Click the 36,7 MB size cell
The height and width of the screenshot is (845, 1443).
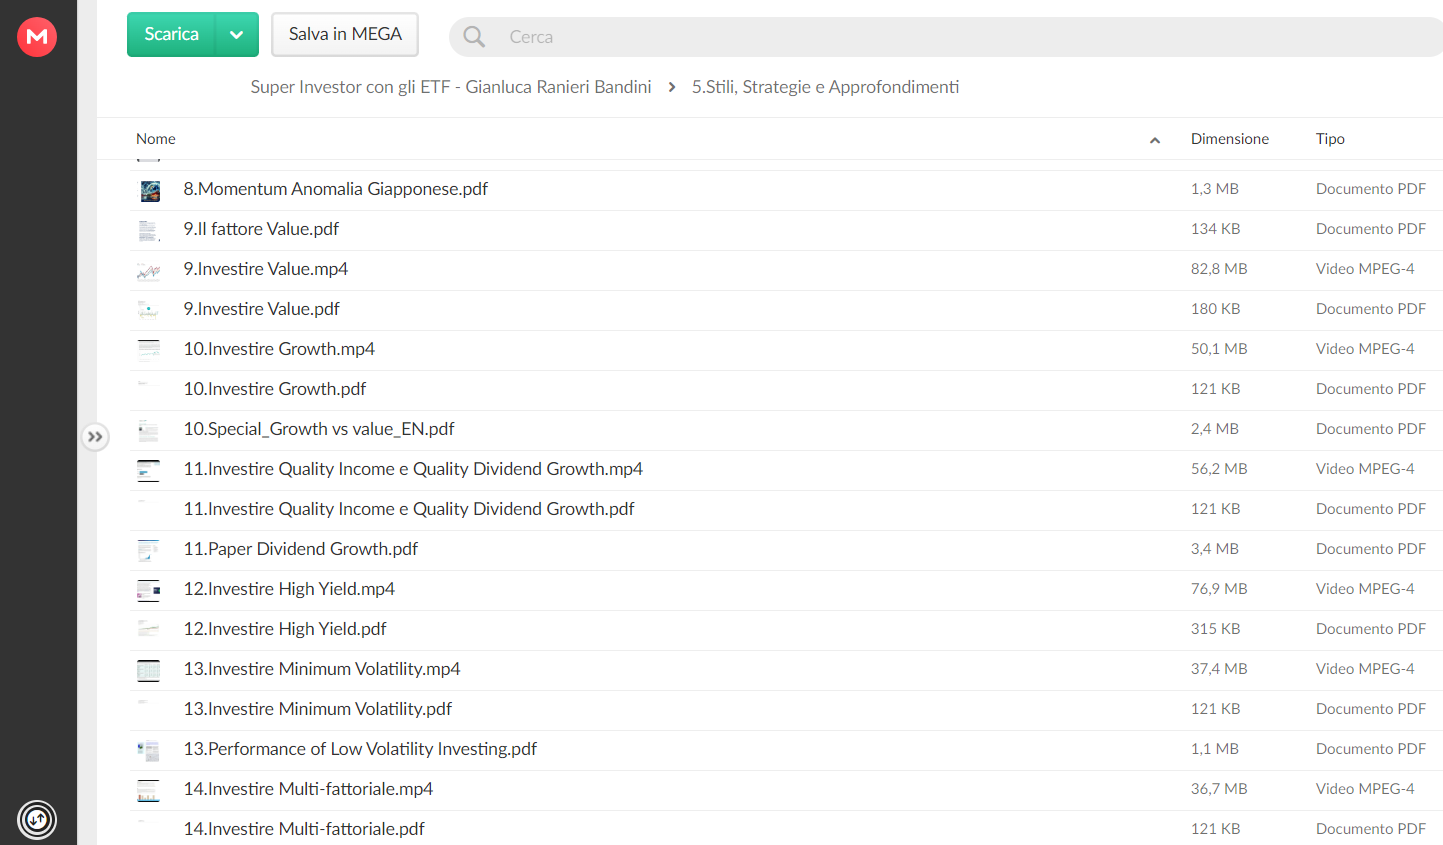coord(1219,789)
